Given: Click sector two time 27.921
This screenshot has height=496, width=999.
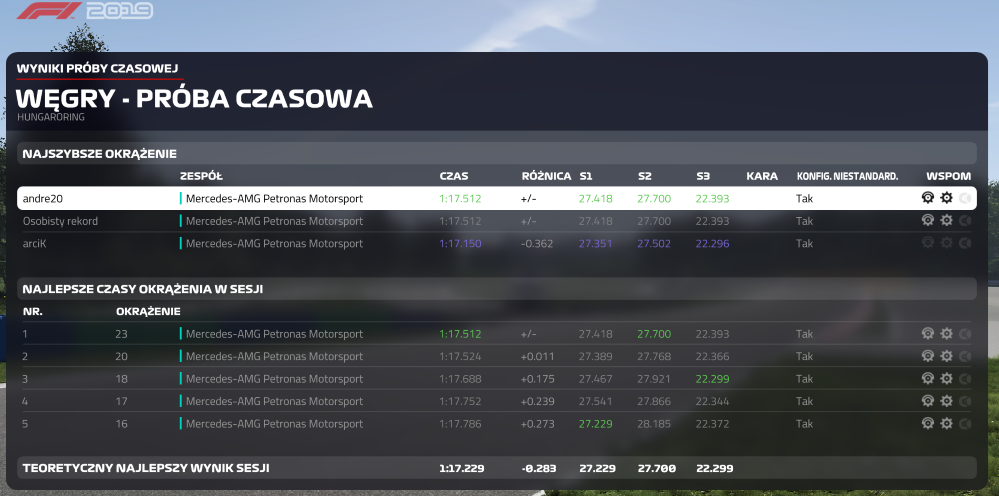Looking at the screenshot, I should point(654,379).
